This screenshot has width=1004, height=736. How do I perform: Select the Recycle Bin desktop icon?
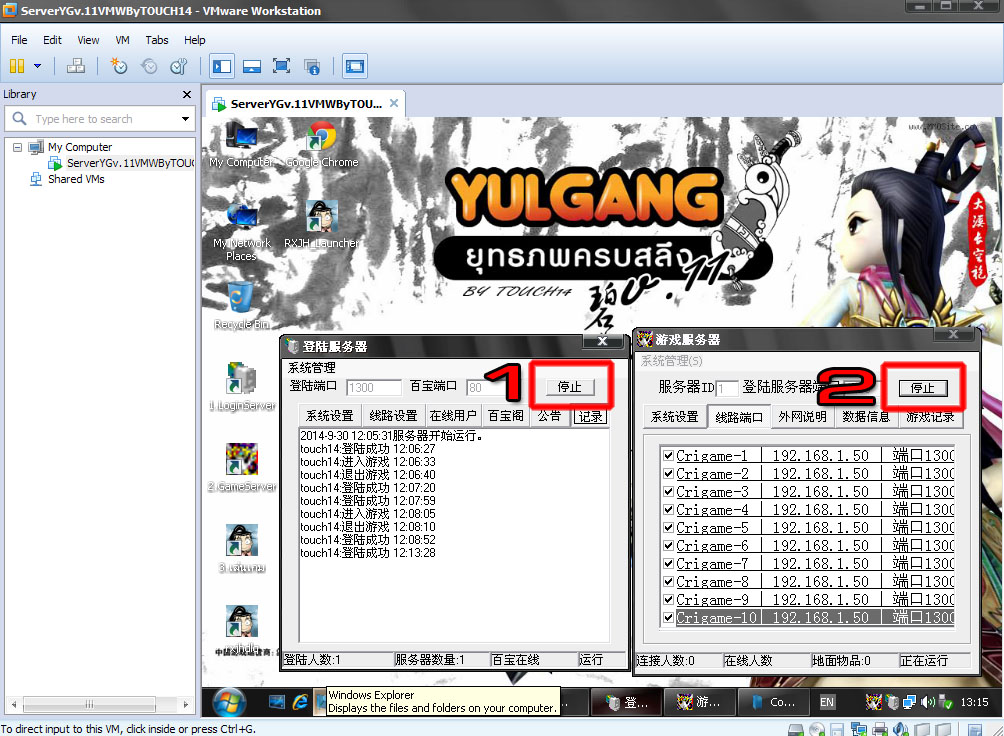[x=241, y=306]
